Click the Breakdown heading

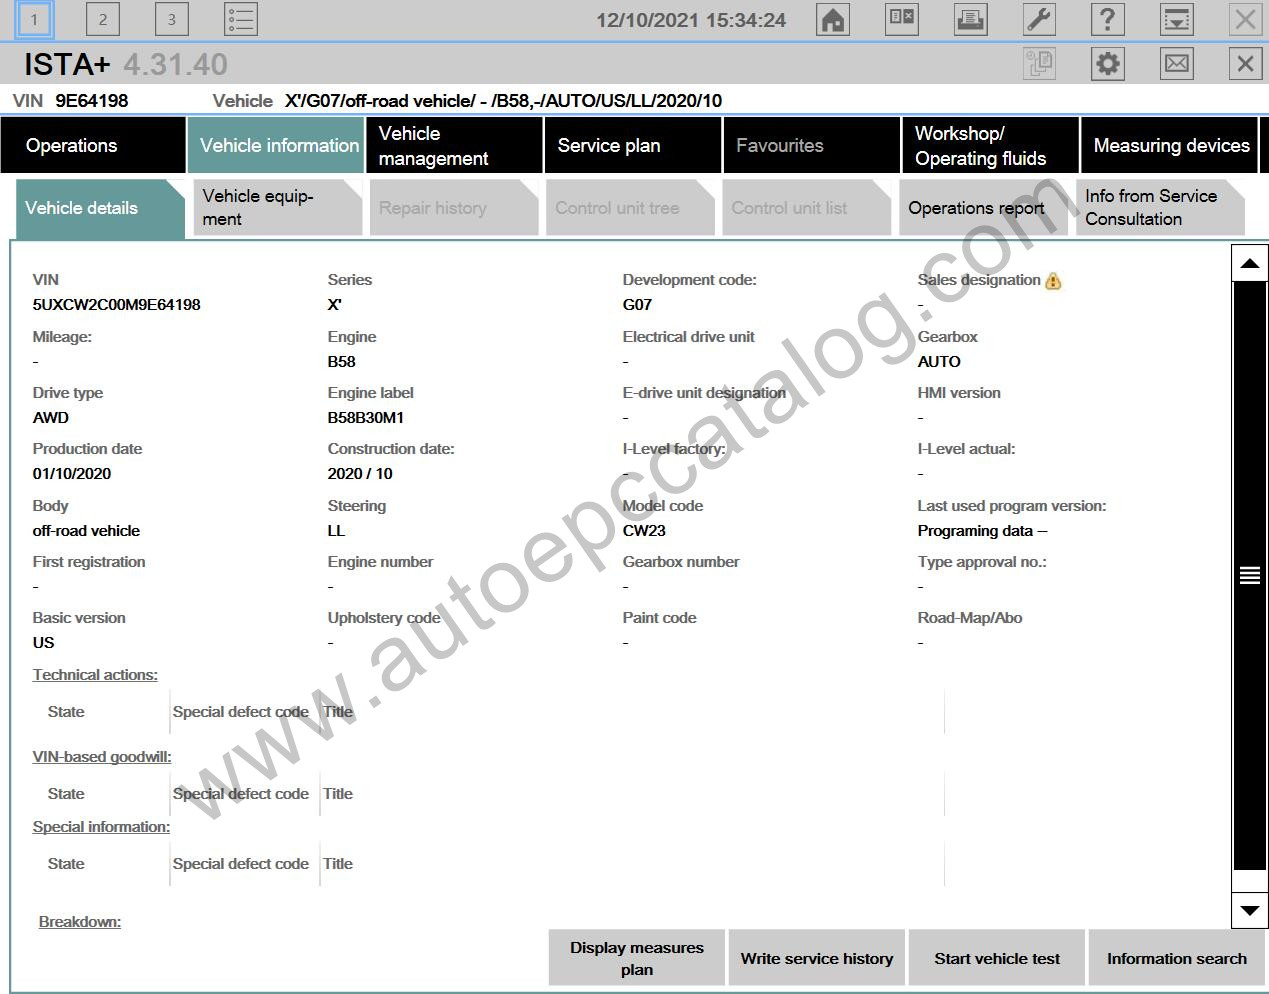click(x=80, y=922)
